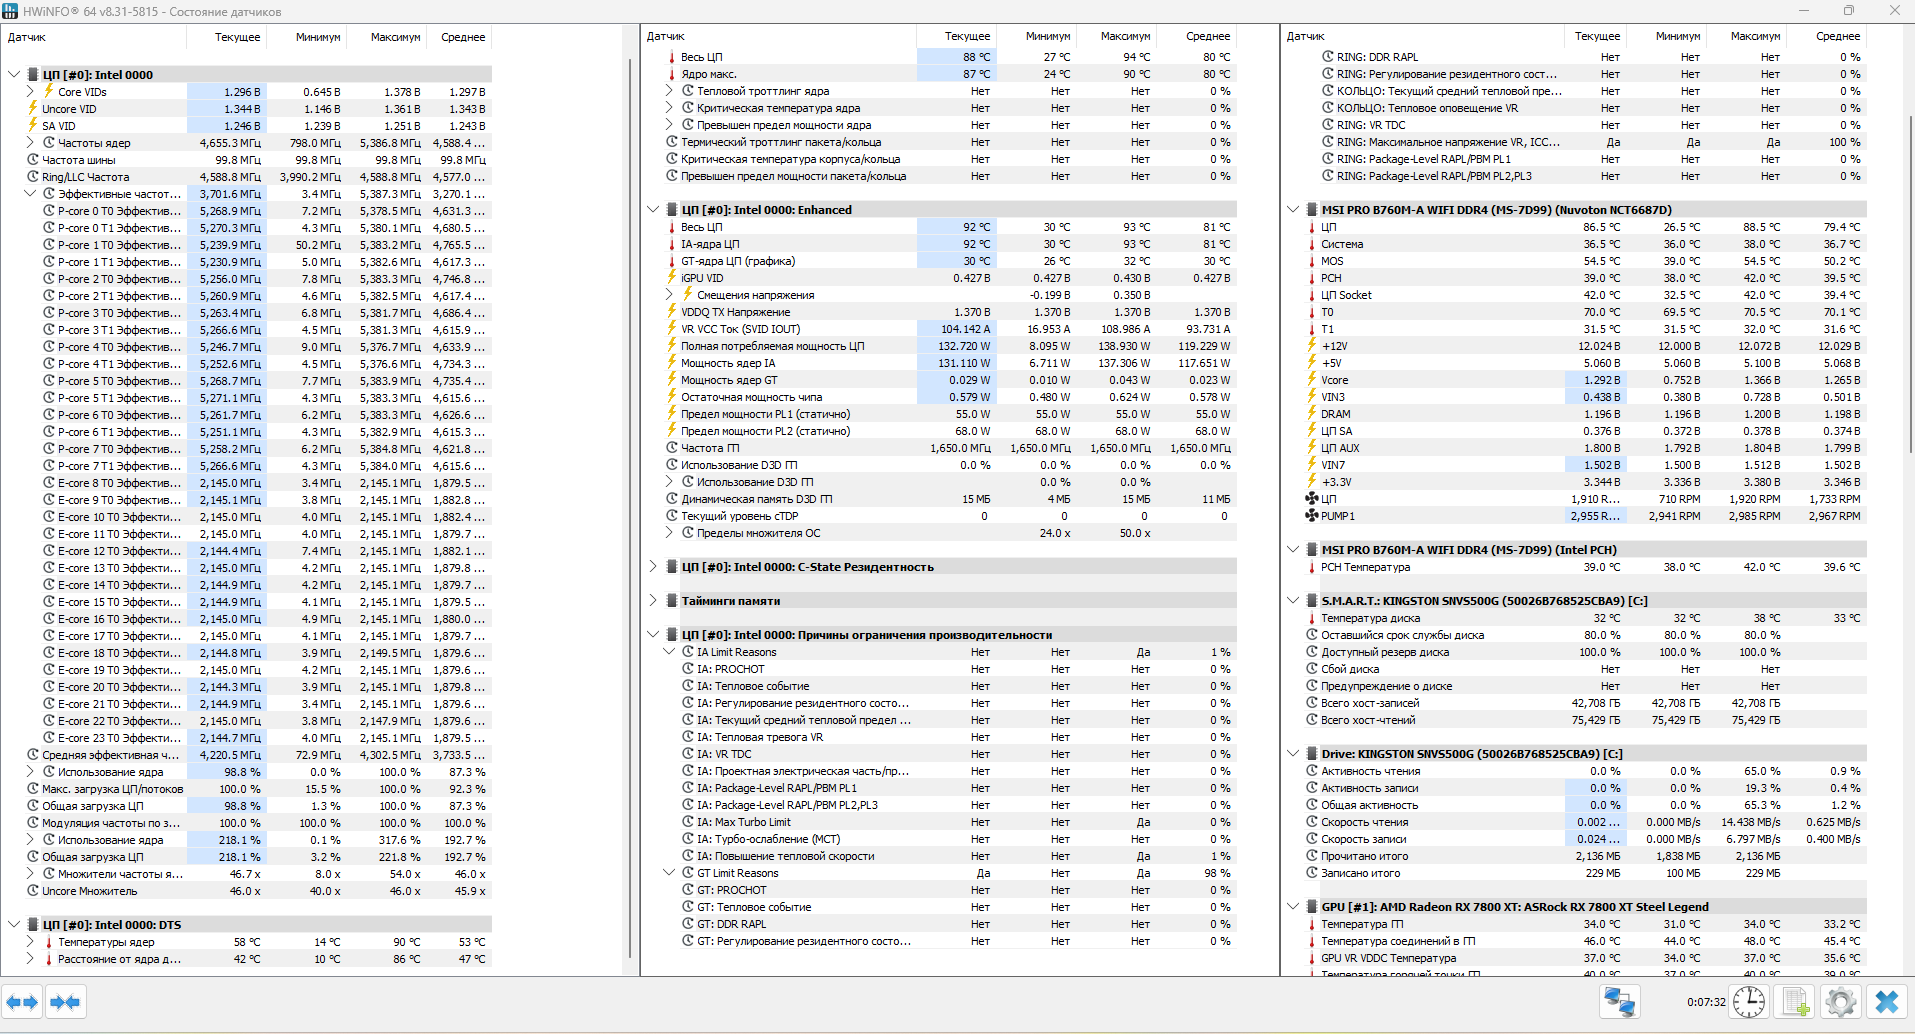Click the lightning icon beside Vcore
Image resolution: width=1915 pixels, height=1034 pixels.
pyautogui.click(x=1312, y=380)
